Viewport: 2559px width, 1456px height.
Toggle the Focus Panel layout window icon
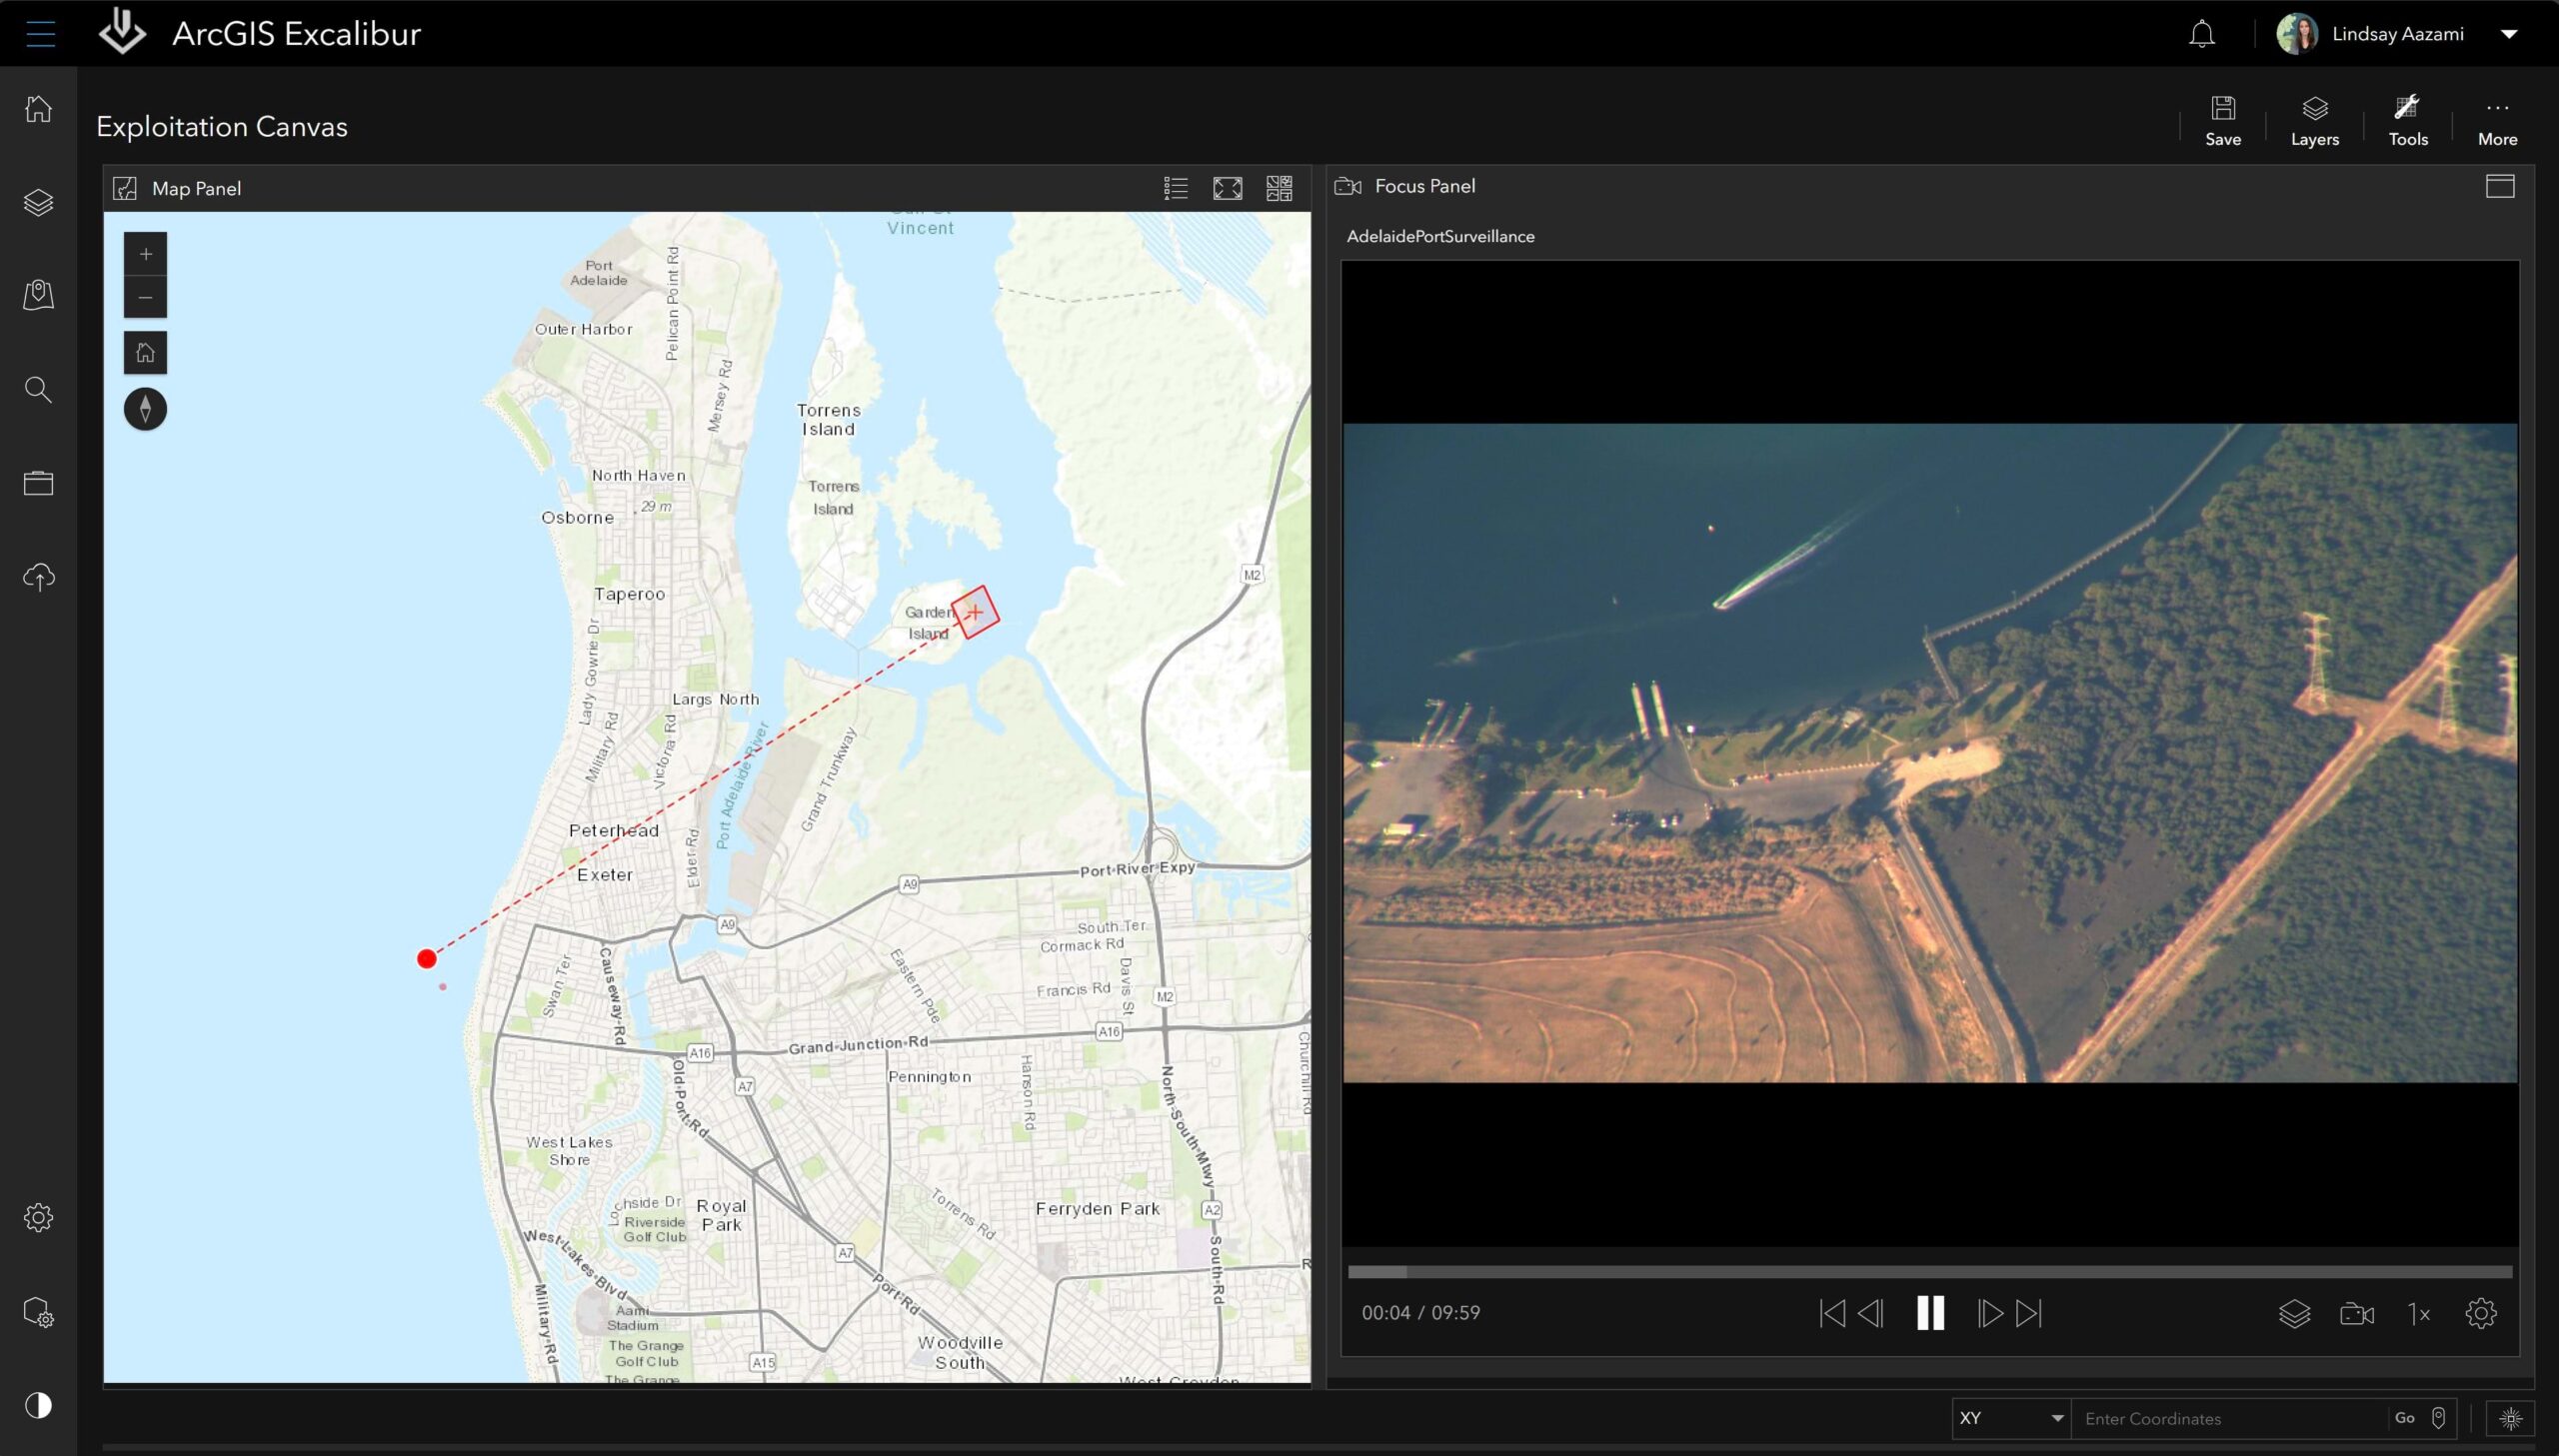tap(2499, 186)
